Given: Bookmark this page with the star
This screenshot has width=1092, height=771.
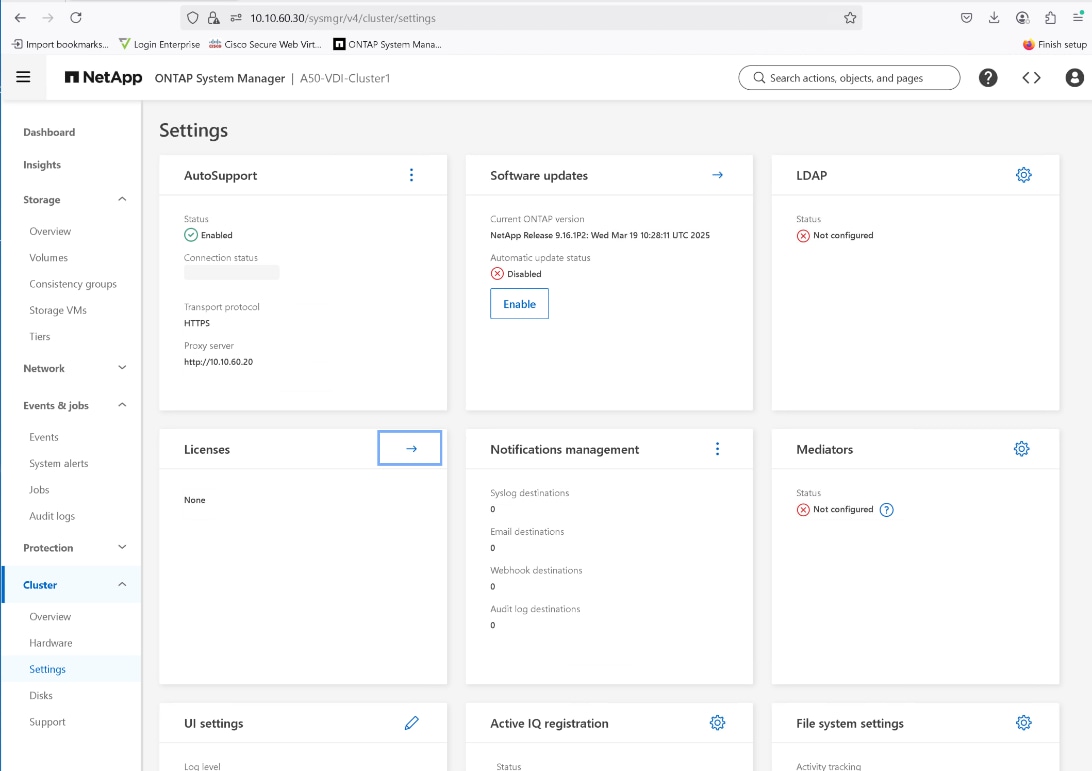Looking at the screenshot, I should [x=850, y=18].
